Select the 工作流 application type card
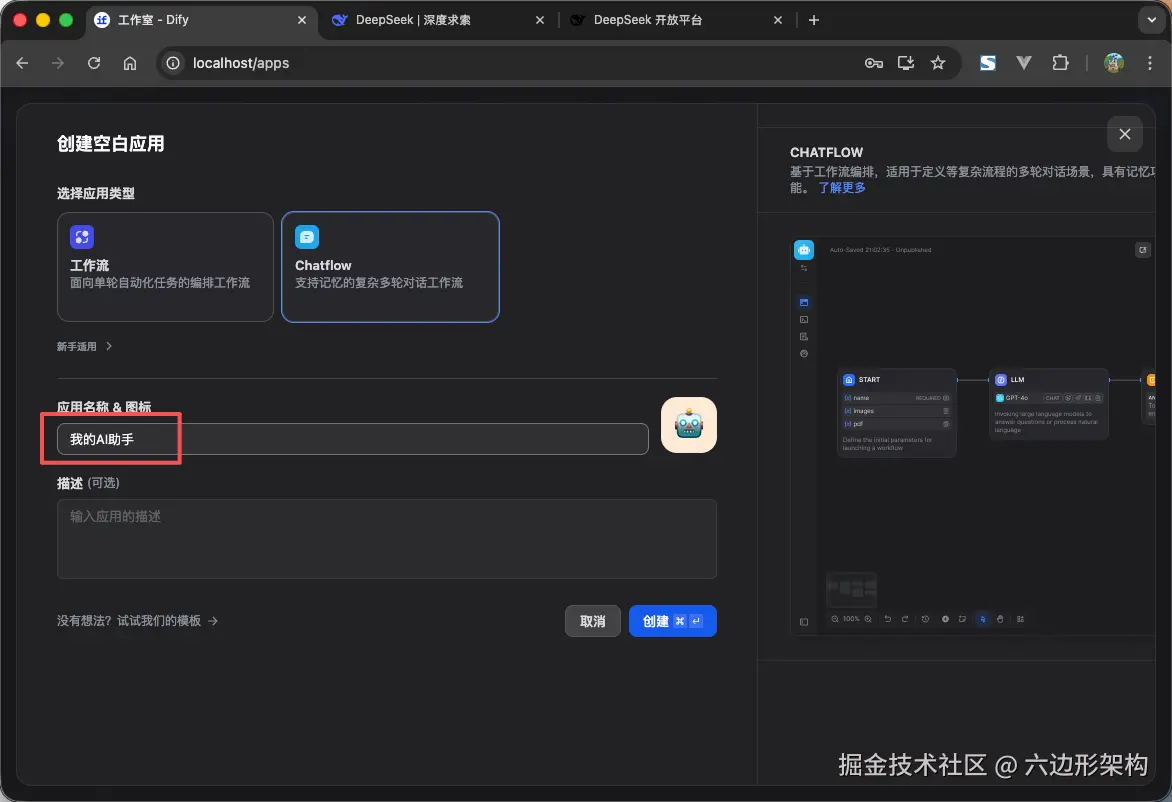 [x=165, y=266]
